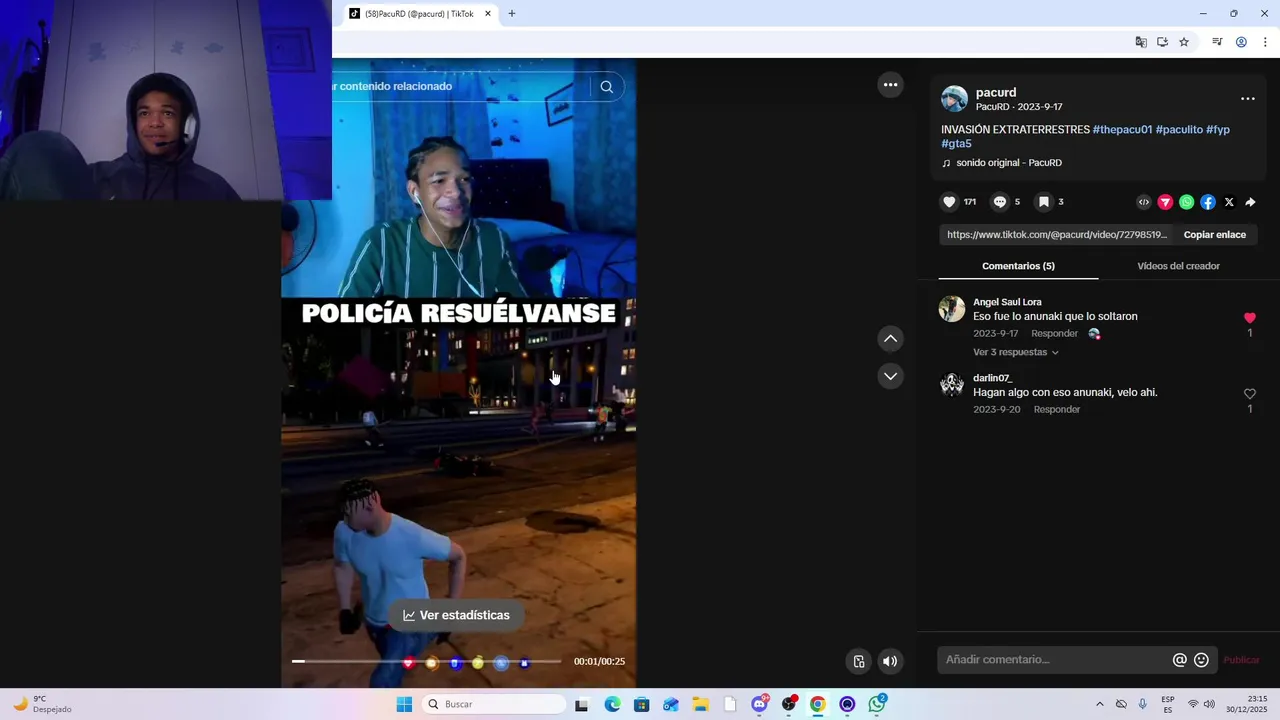The height and width of the screenshot is (720, 1280).
Task: Toggle video sound with speaker icon
Action: [890, 661]
